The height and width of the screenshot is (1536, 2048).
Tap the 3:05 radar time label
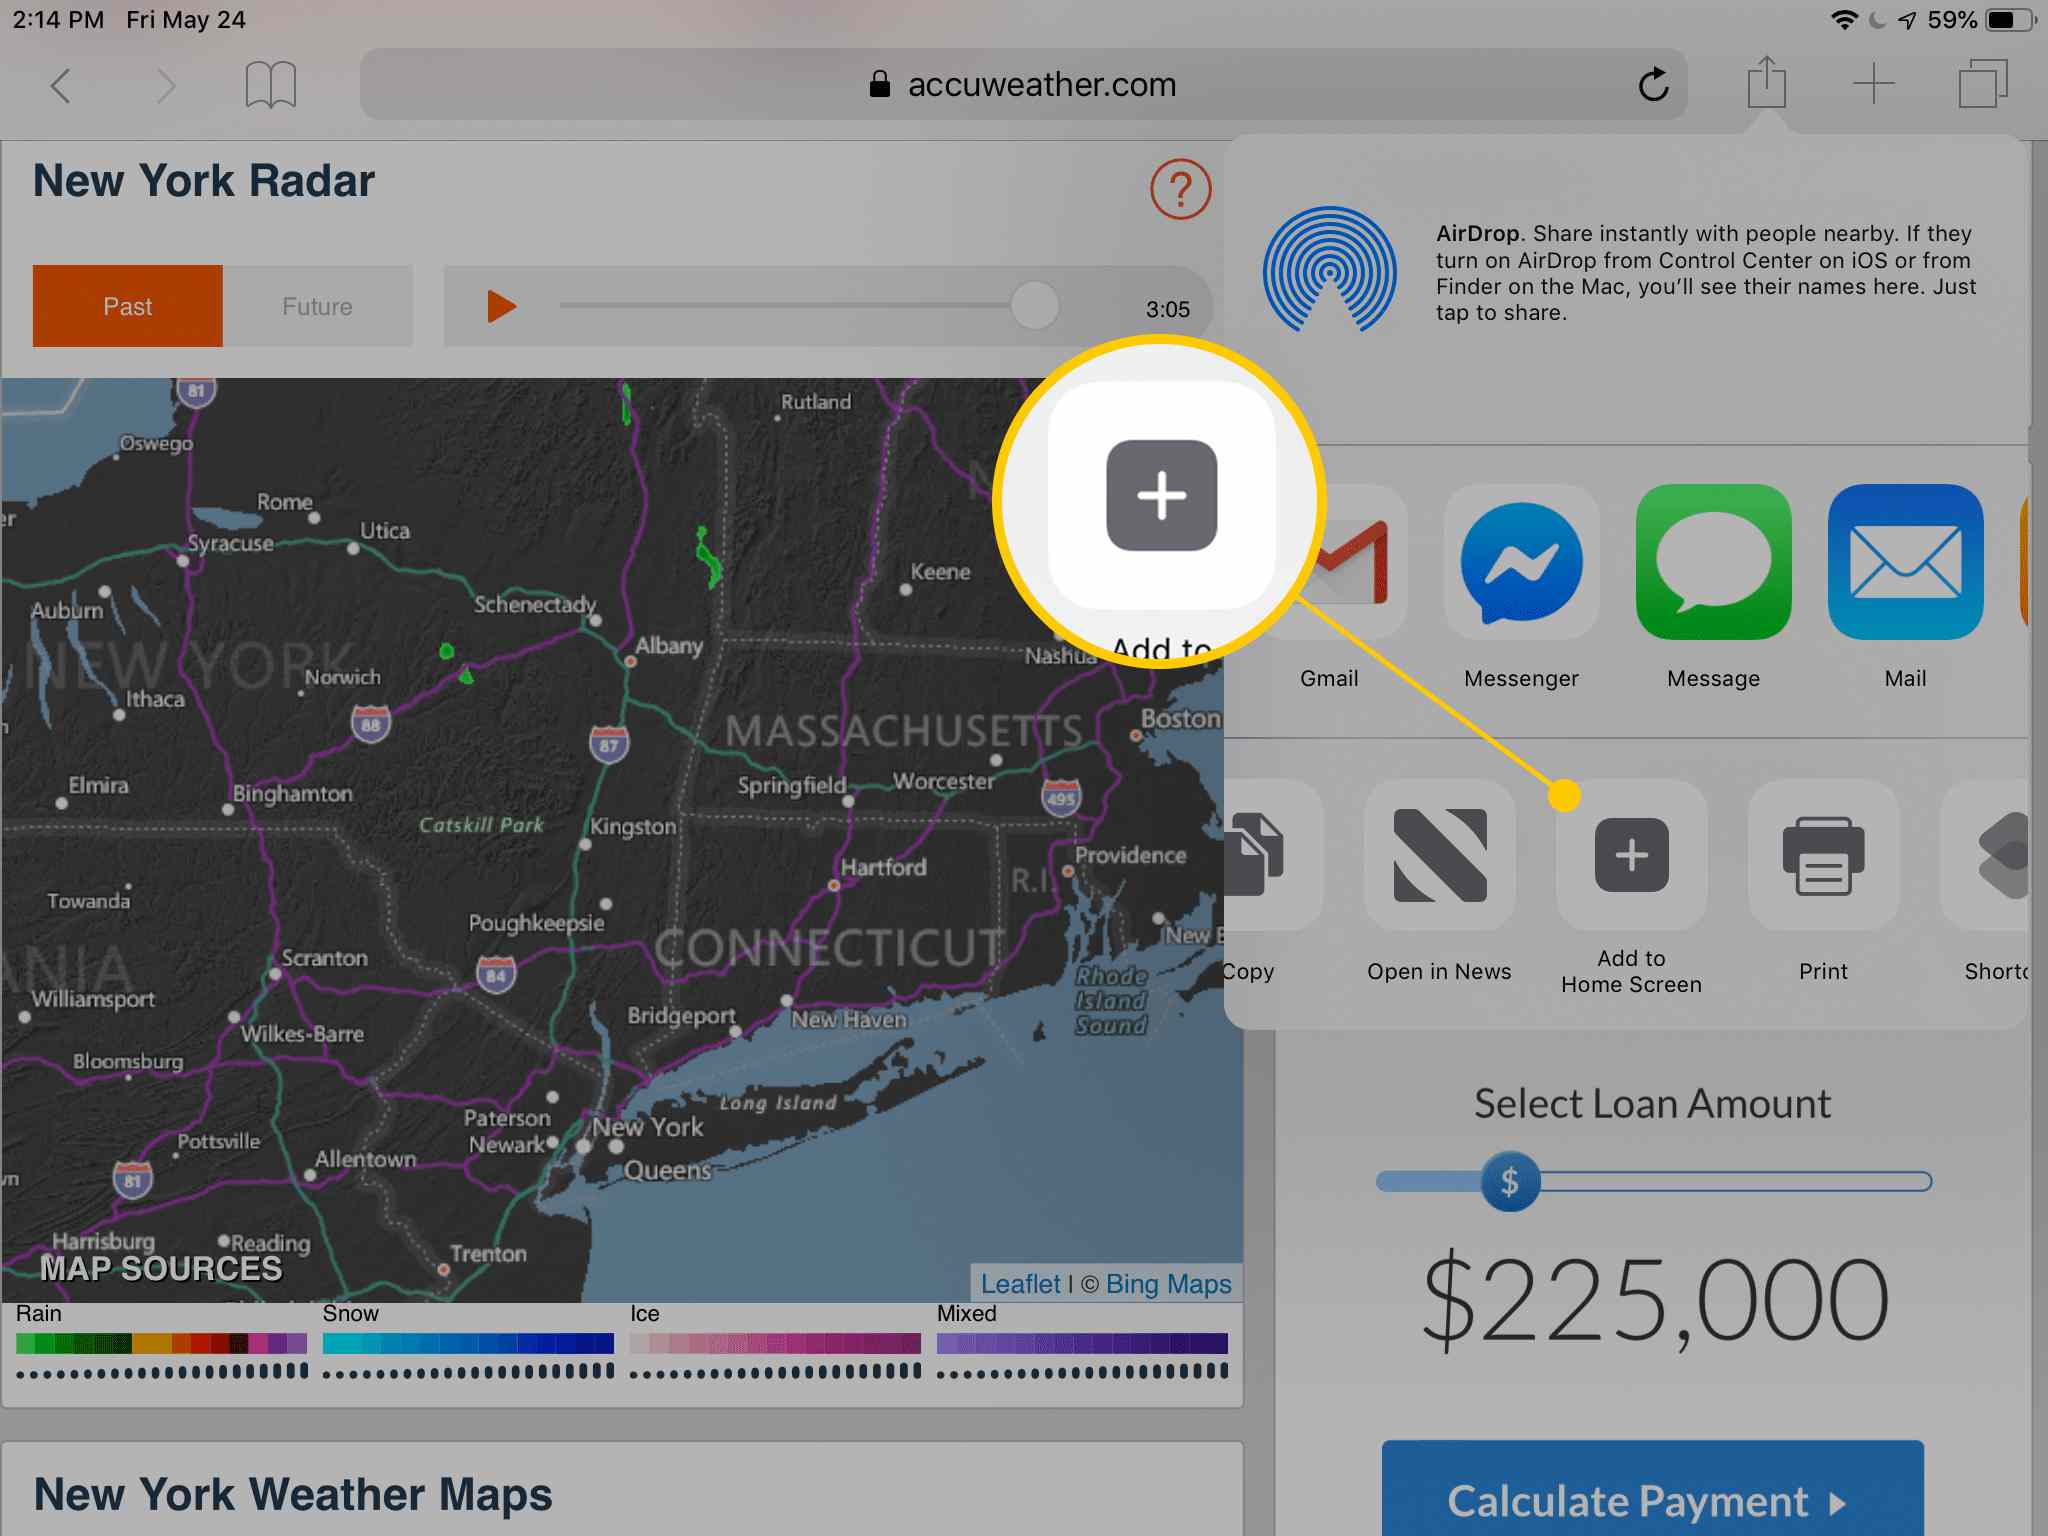pyautogui.click(x=1167, y=309)
